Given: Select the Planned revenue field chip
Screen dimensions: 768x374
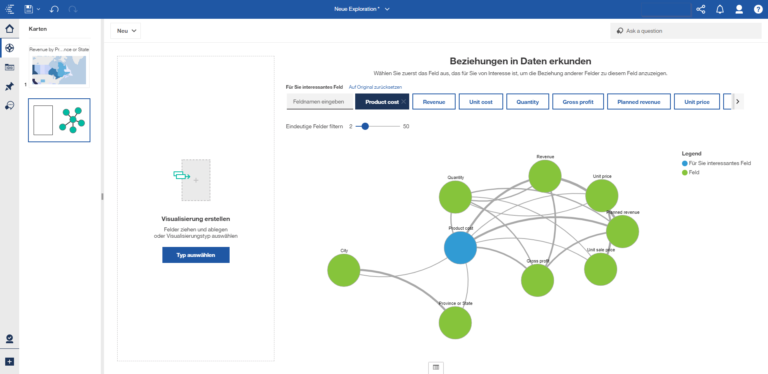Looking at the screenshot, I should pyautogui.click(x=639, y=102).
